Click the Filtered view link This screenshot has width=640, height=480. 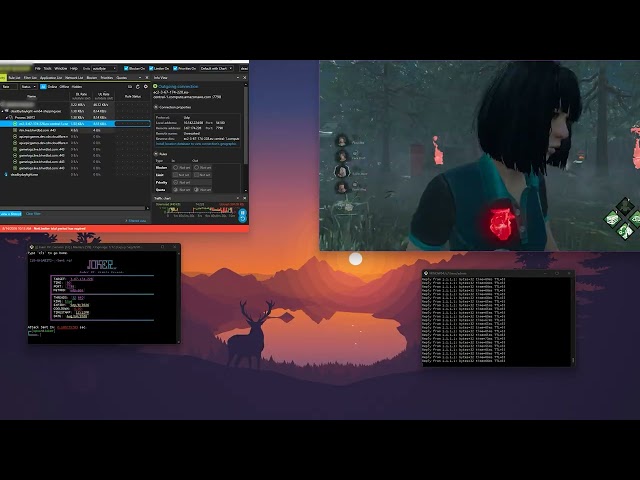click(x=137, y=220)
